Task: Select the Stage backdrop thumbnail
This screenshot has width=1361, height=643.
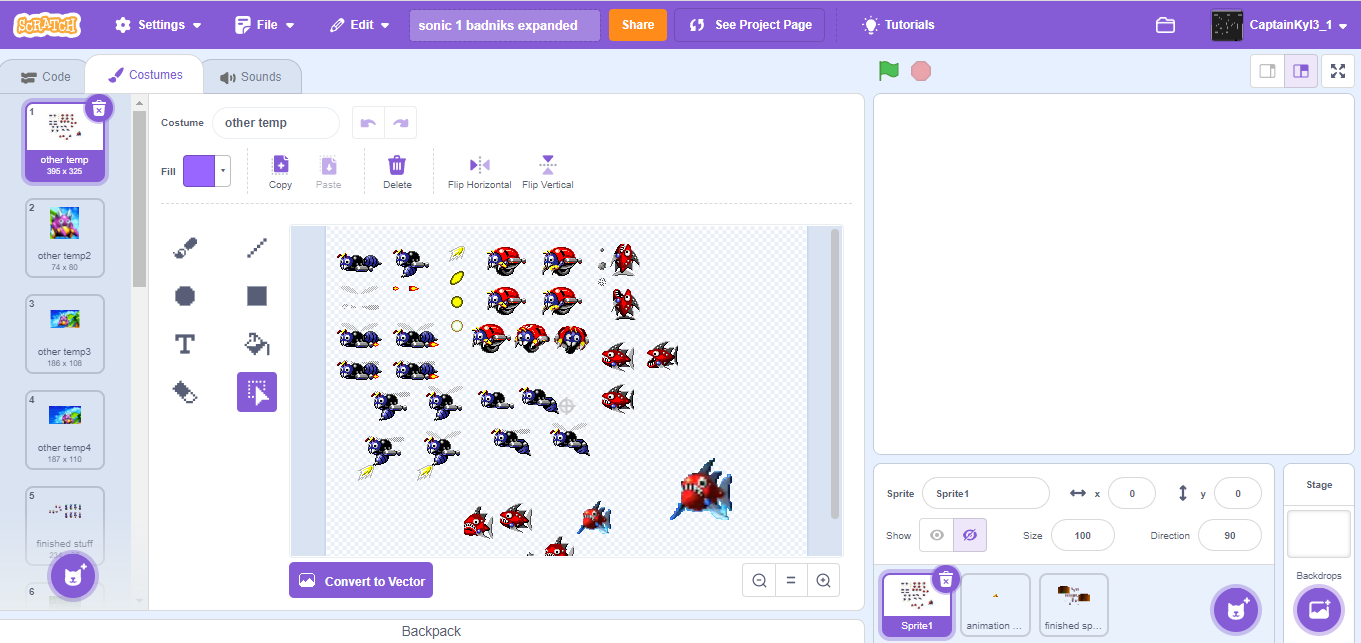Action: coord(1319,534)
